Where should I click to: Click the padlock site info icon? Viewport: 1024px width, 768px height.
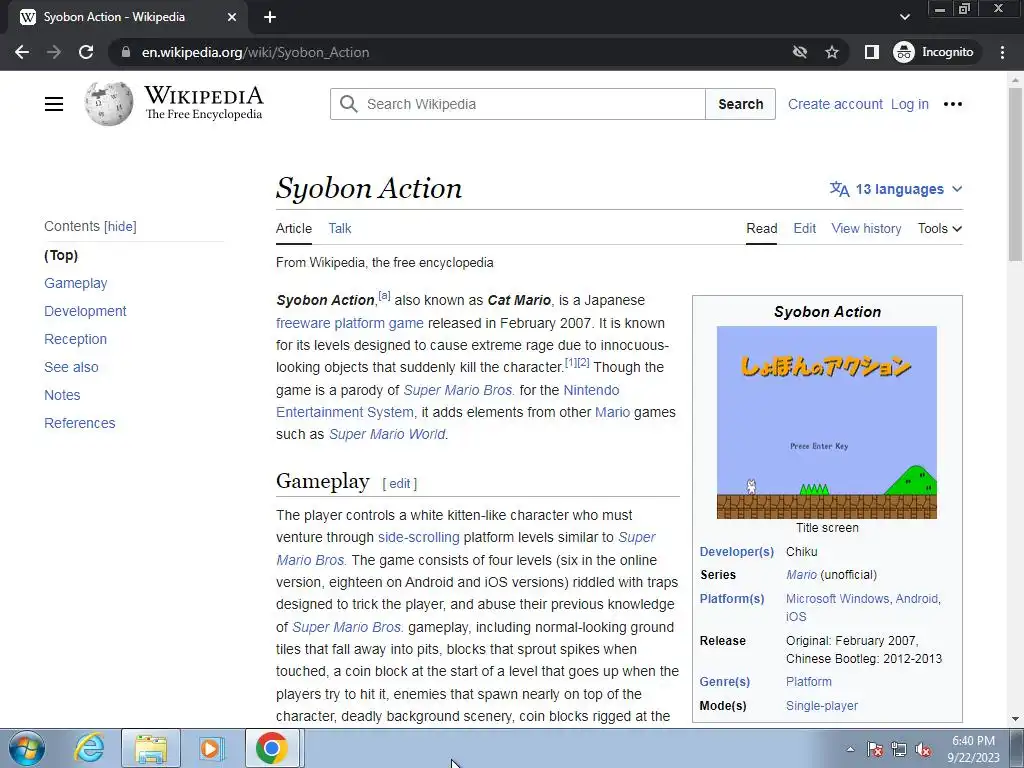(126, 52)
